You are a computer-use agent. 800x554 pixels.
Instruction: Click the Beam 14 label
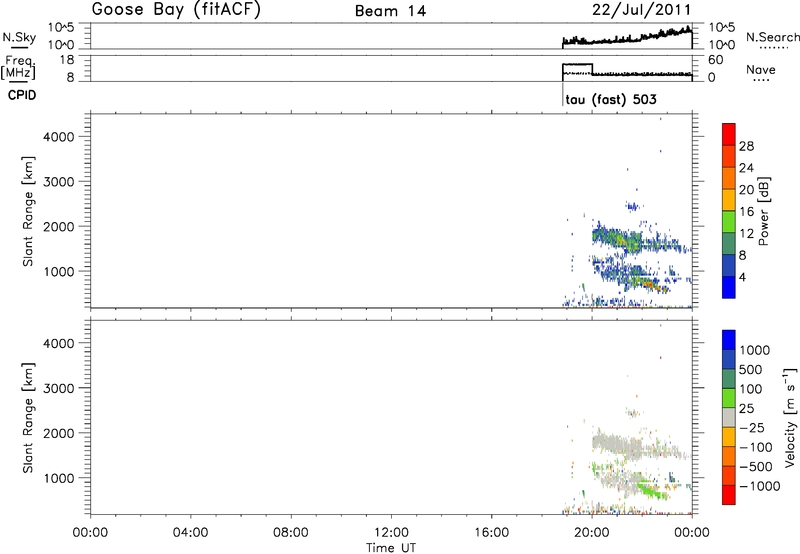click(390, 11)
